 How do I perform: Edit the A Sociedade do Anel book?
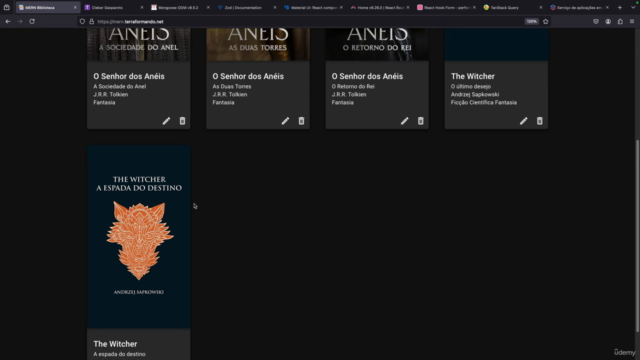pos(166,121)
